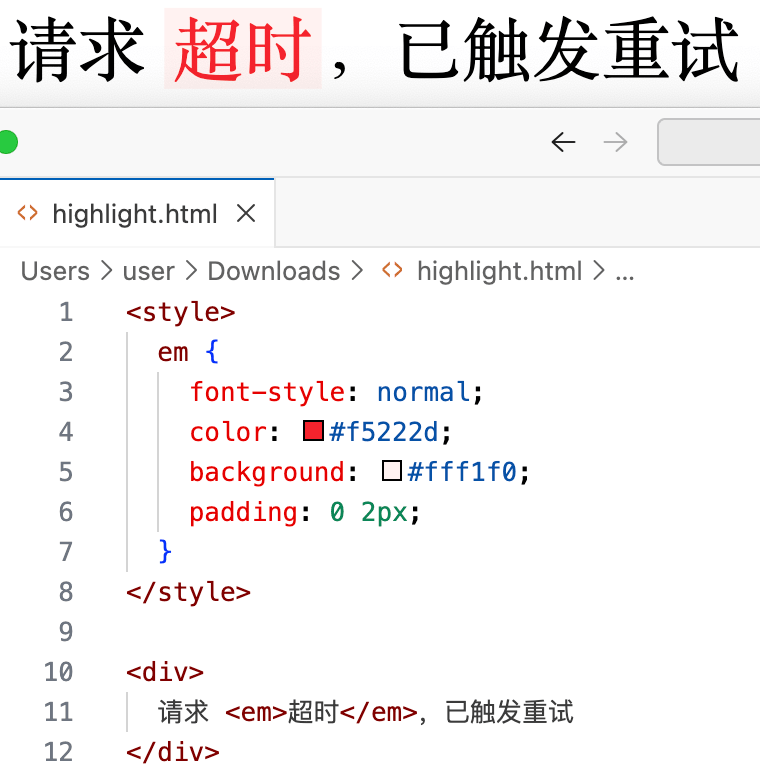Close the highlight.html editor tab
Viewport: 760px width, 770px height.
click(246, 213)
